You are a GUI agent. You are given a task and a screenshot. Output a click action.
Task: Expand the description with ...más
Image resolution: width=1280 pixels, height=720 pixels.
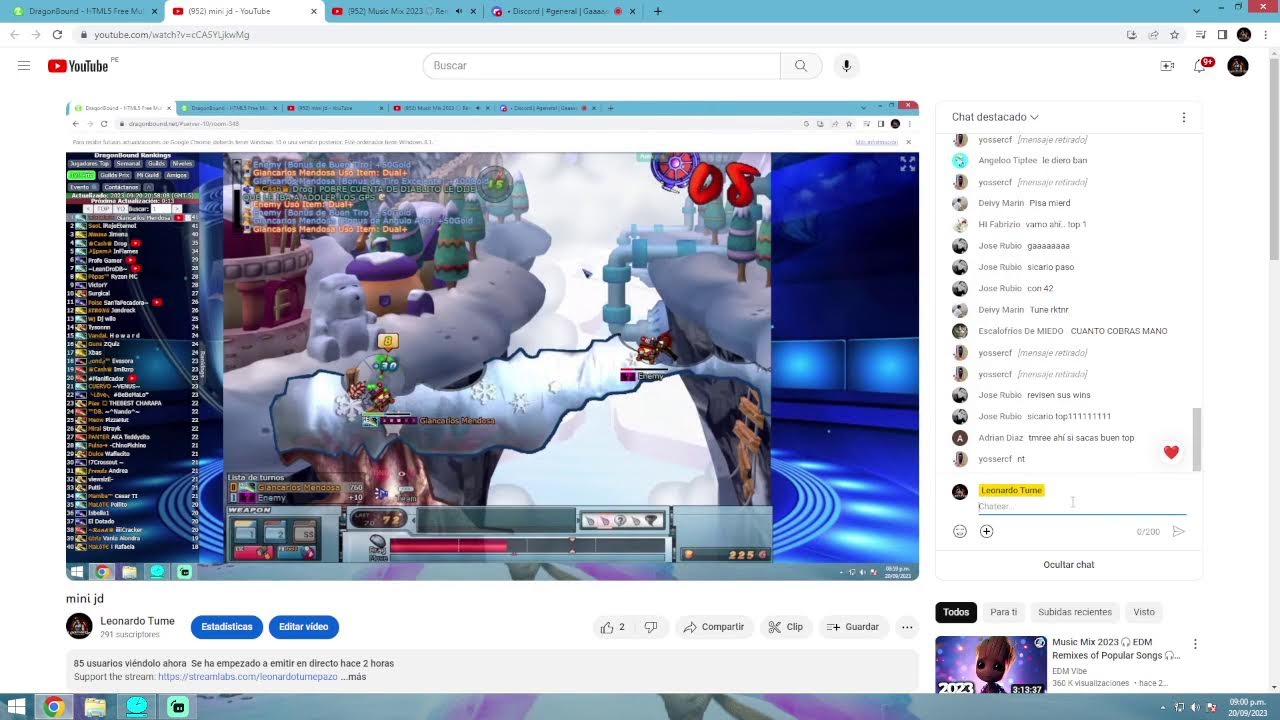pyautogui.click(x=354, y=677)
